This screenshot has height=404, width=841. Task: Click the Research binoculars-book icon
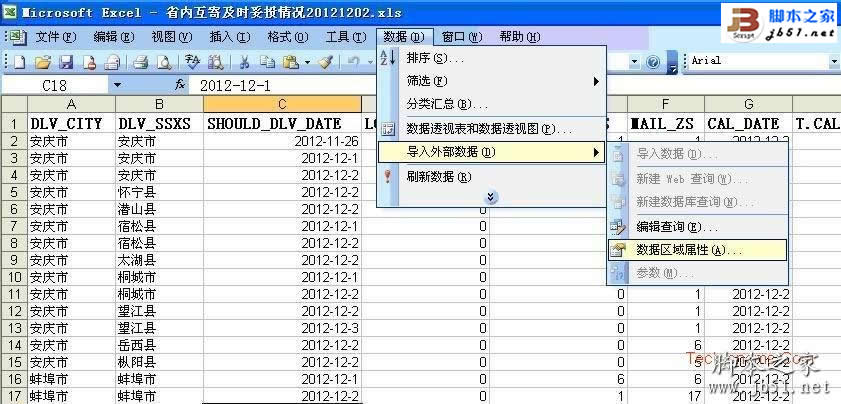pyautogui.click(x=215, y=62)
